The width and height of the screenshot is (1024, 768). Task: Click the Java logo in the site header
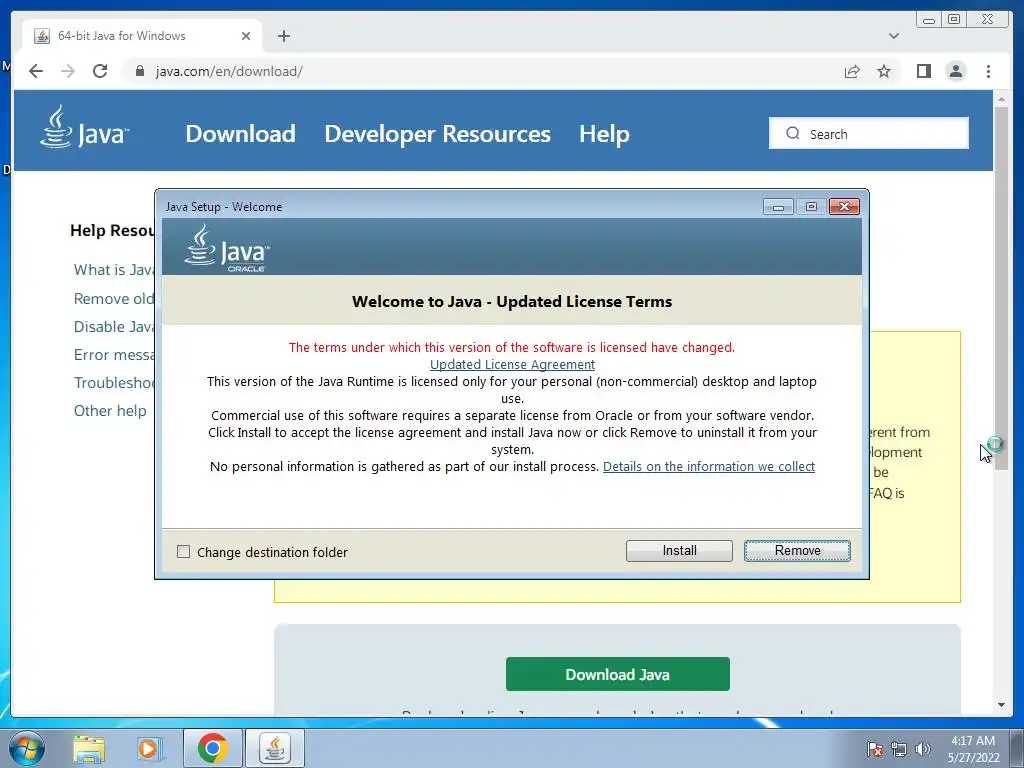(84, 127)
